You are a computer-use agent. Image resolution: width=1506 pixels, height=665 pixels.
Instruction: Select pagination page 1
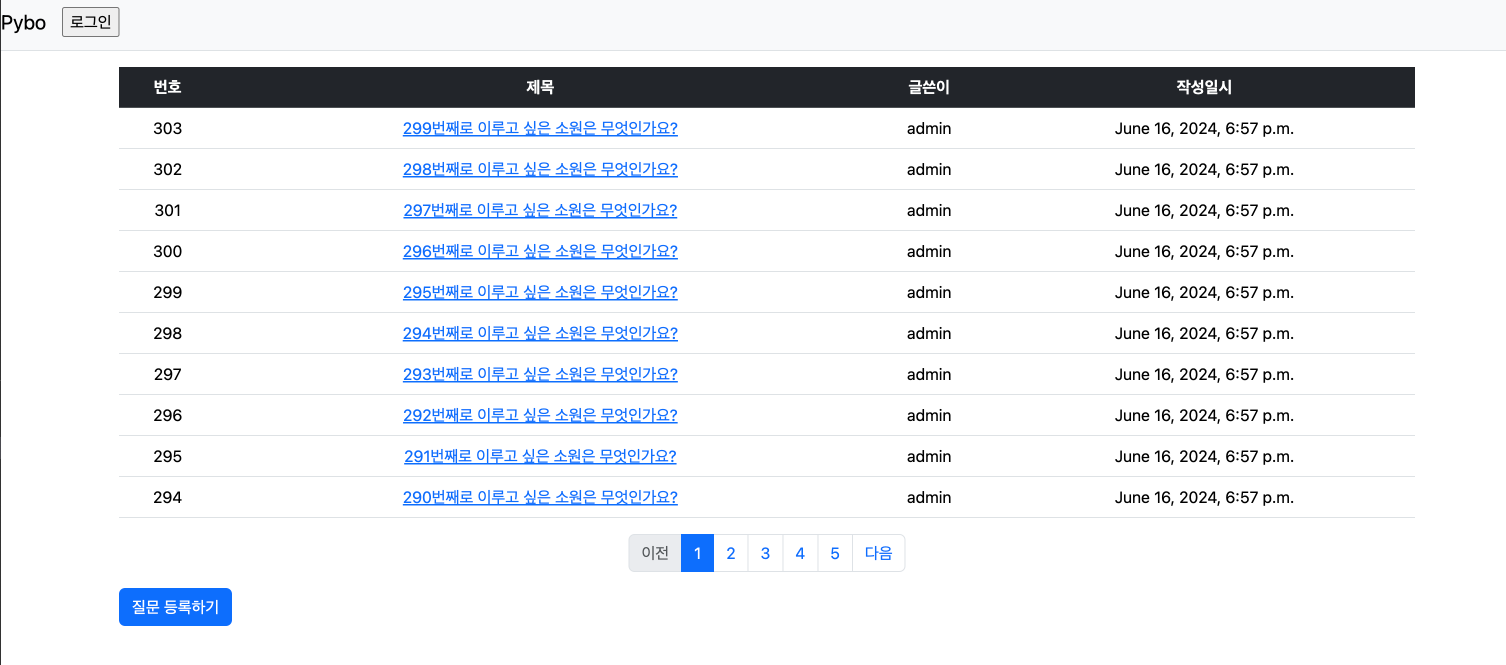pos(697,553)
